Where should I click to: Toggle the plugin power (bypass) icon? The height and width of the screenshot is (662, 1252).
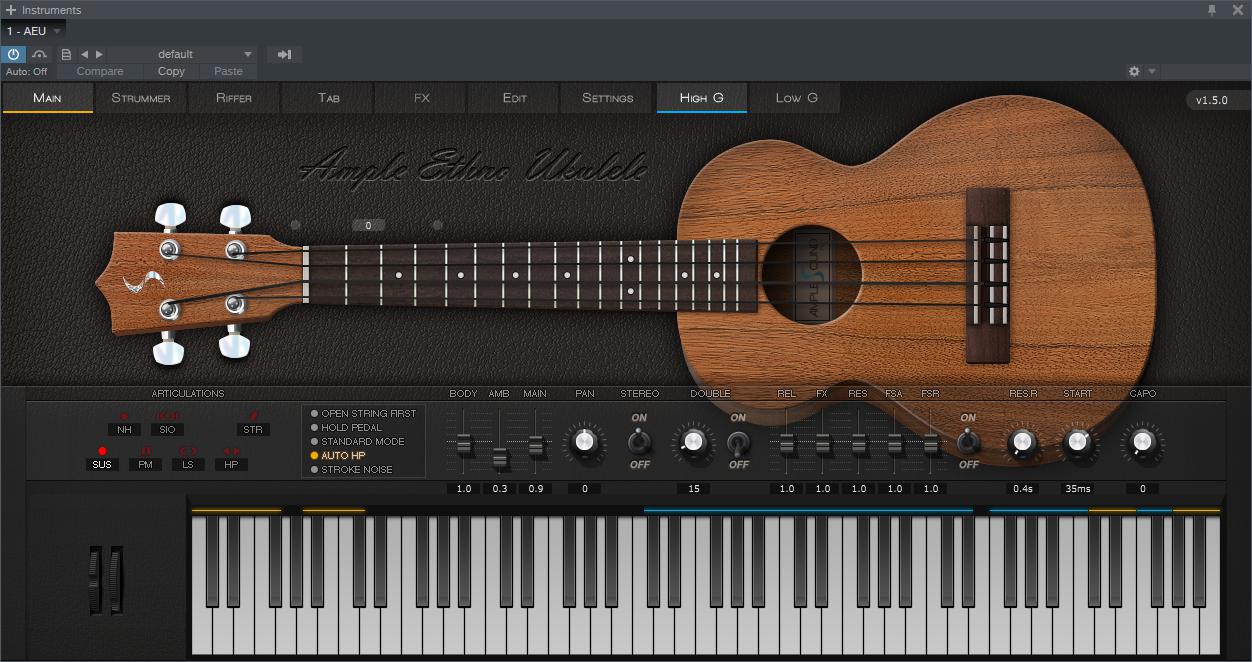(x=14, y=54)
